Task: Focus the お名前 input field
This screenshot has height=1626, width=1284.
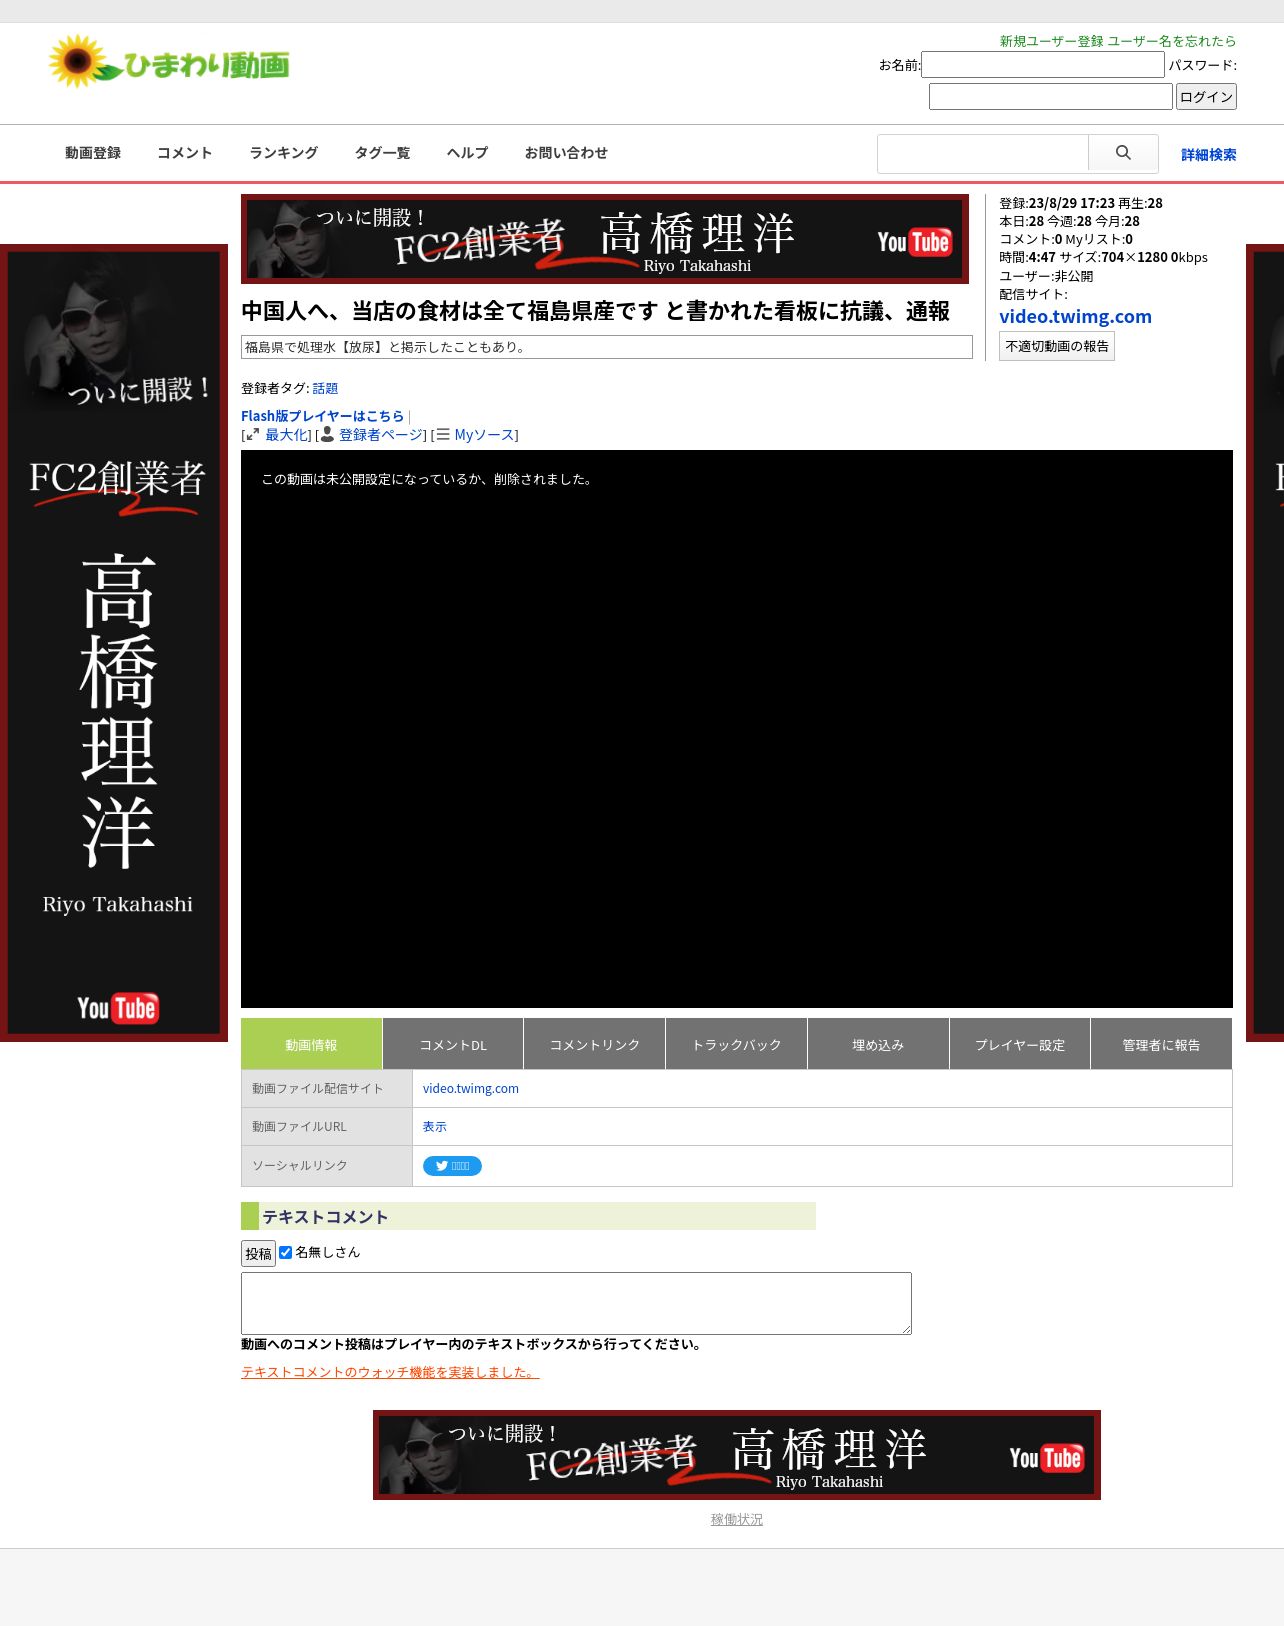Action: 1043,64
